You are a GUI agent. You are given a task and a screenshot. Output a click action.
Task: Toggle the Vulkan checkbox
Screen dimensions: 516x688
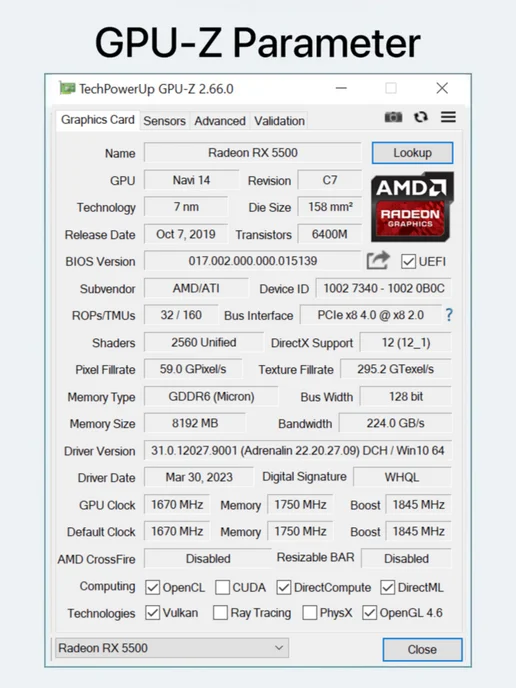pos(152,613)
